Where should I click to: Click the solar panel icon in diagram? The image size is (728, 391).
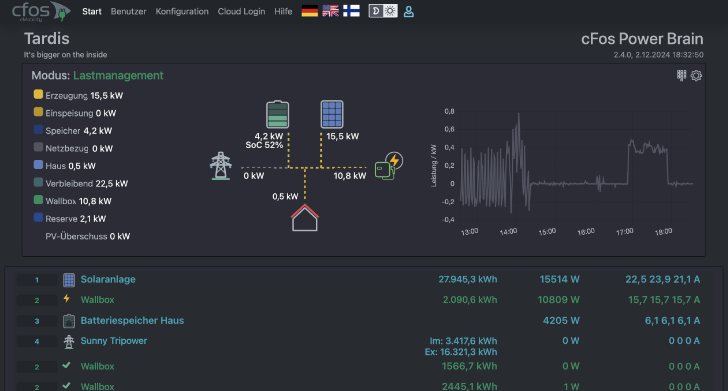click(x=332, y=114)
